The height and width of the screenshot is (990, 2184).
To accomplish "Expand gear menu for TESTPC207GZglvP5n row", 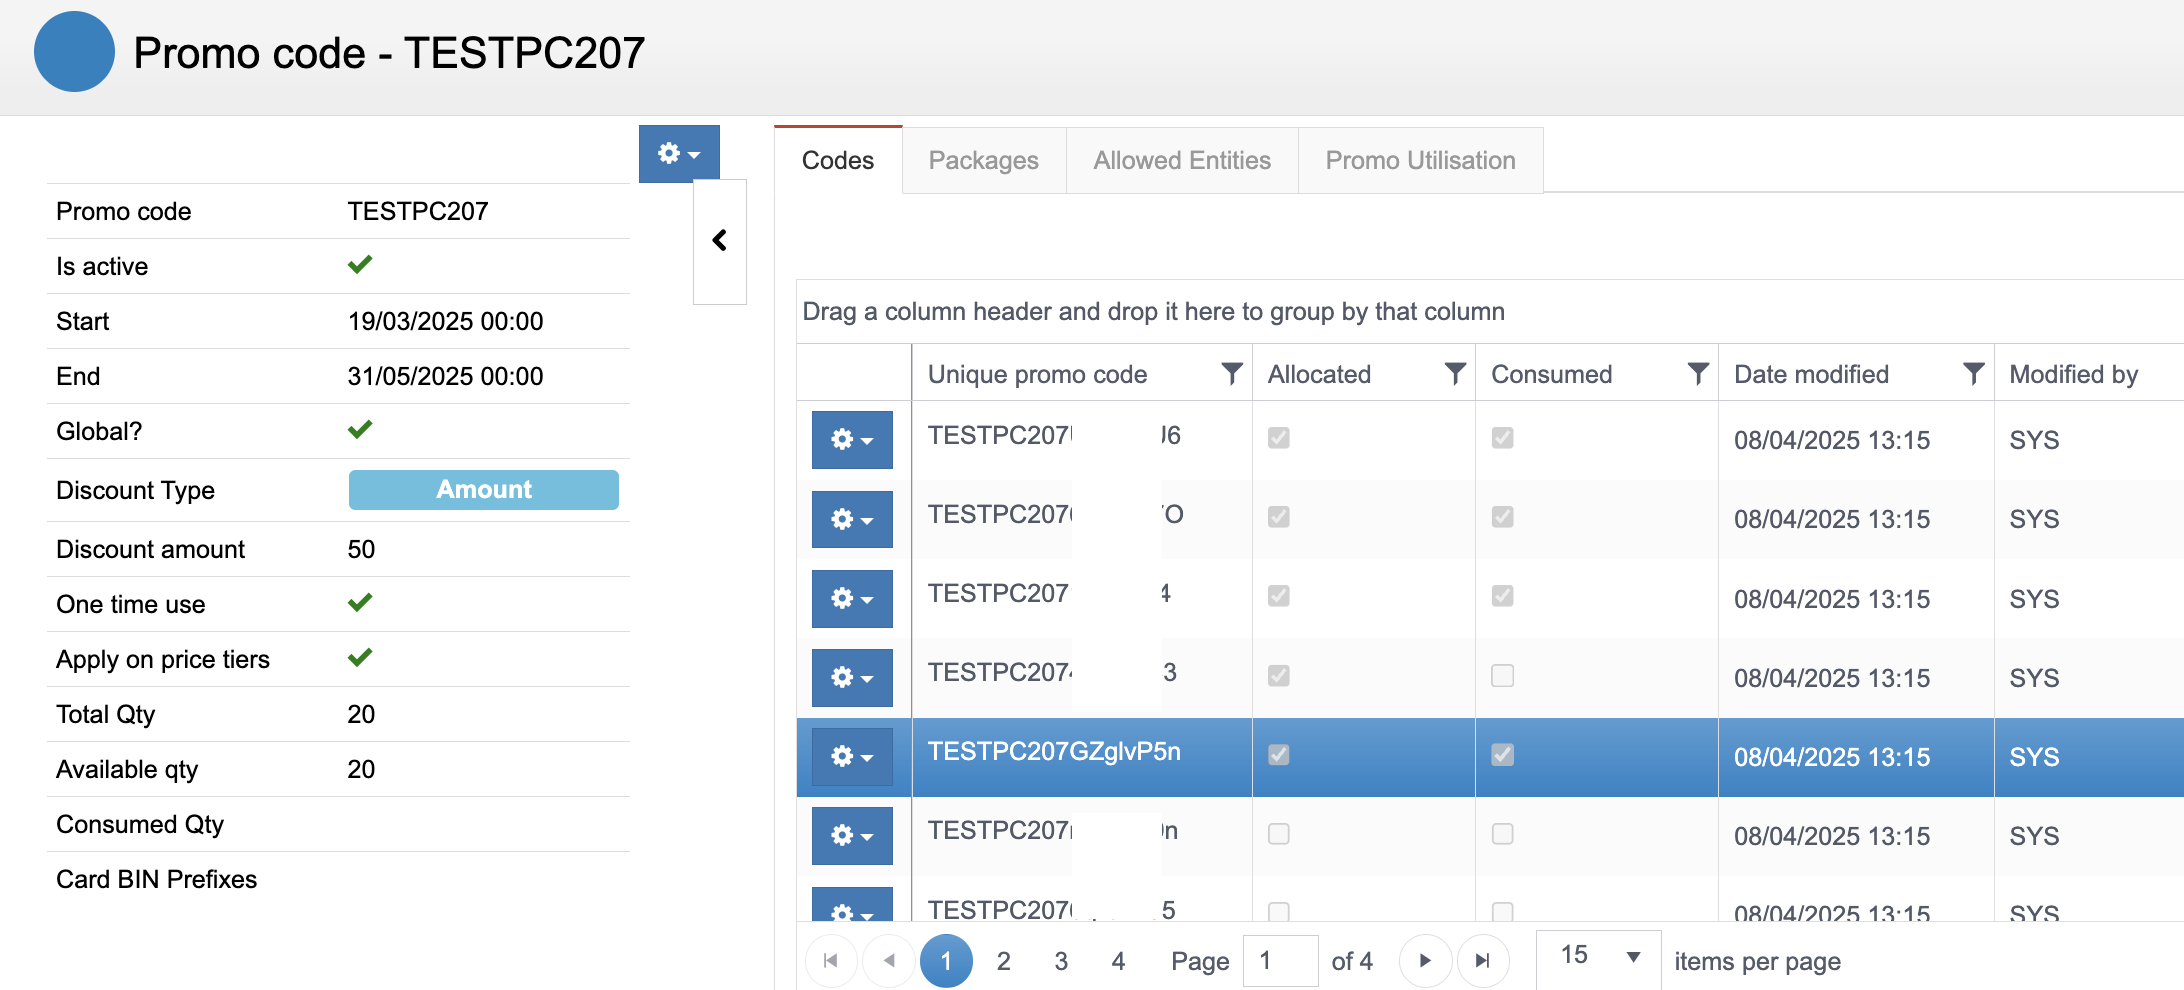I will [x=852, y=757].
